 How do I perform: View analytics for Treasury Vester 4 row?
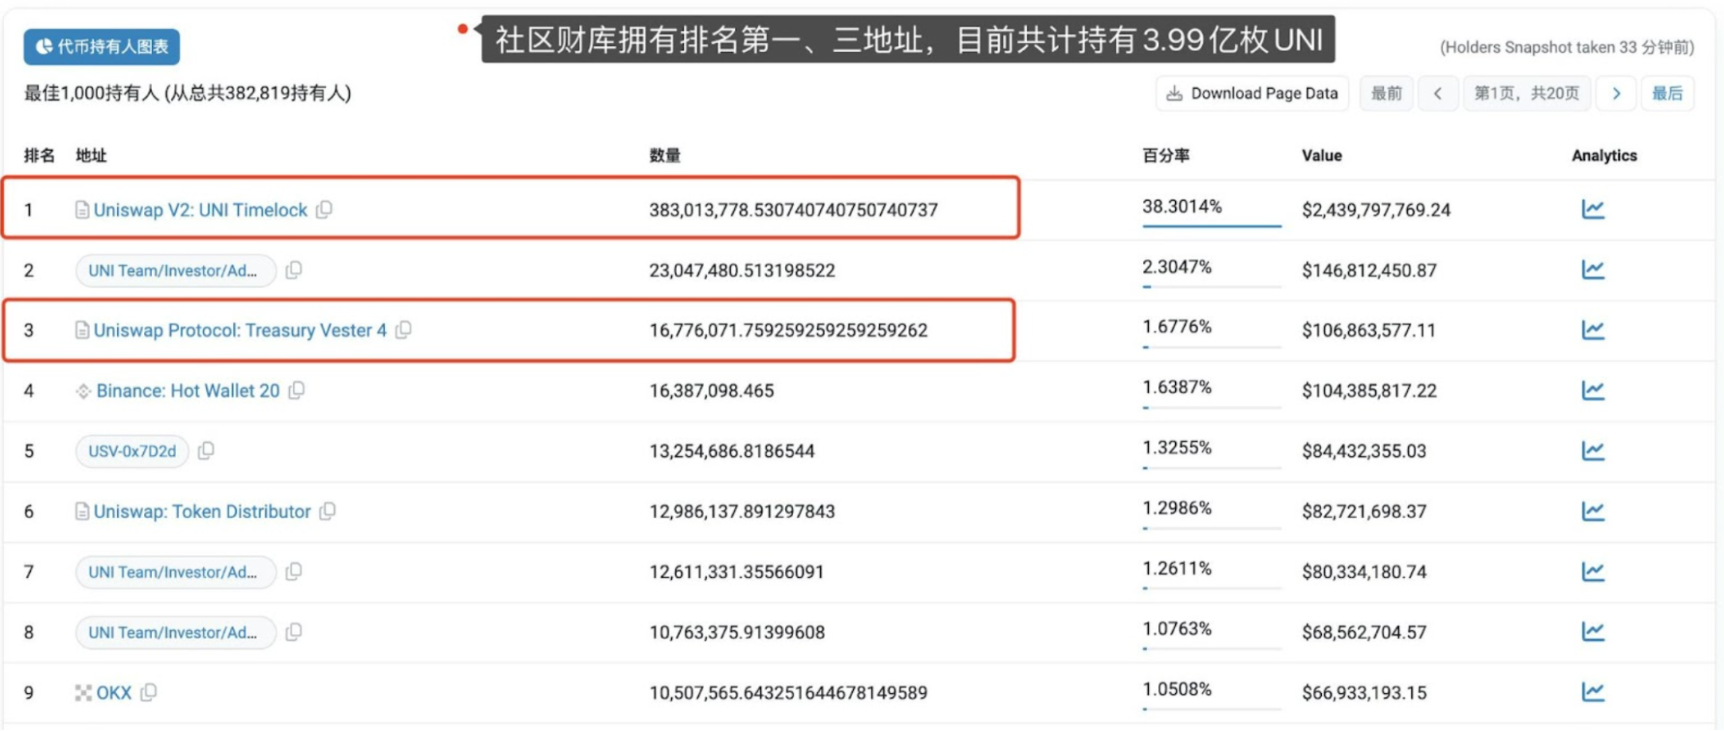tap(1593, 330)
